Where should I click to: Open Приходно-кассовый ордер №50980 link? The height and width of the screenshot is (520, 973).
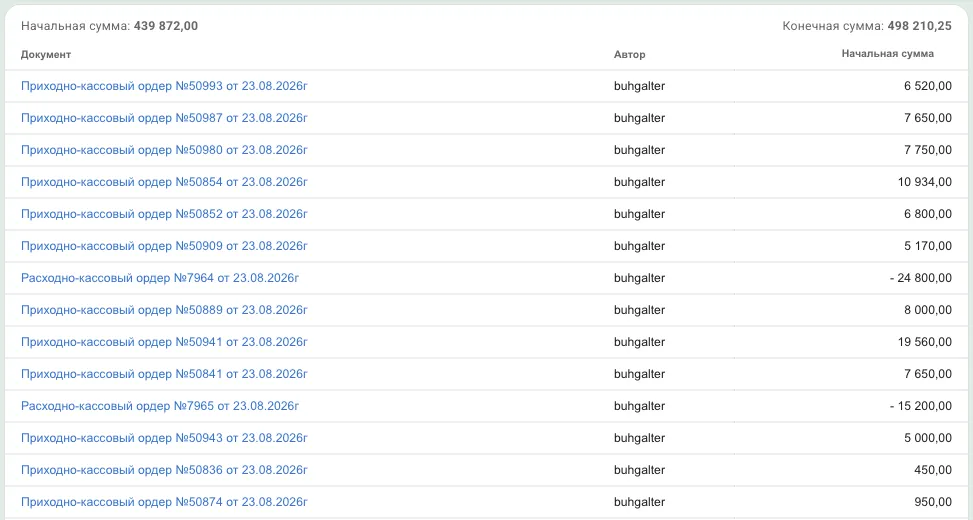click(164, 150)
